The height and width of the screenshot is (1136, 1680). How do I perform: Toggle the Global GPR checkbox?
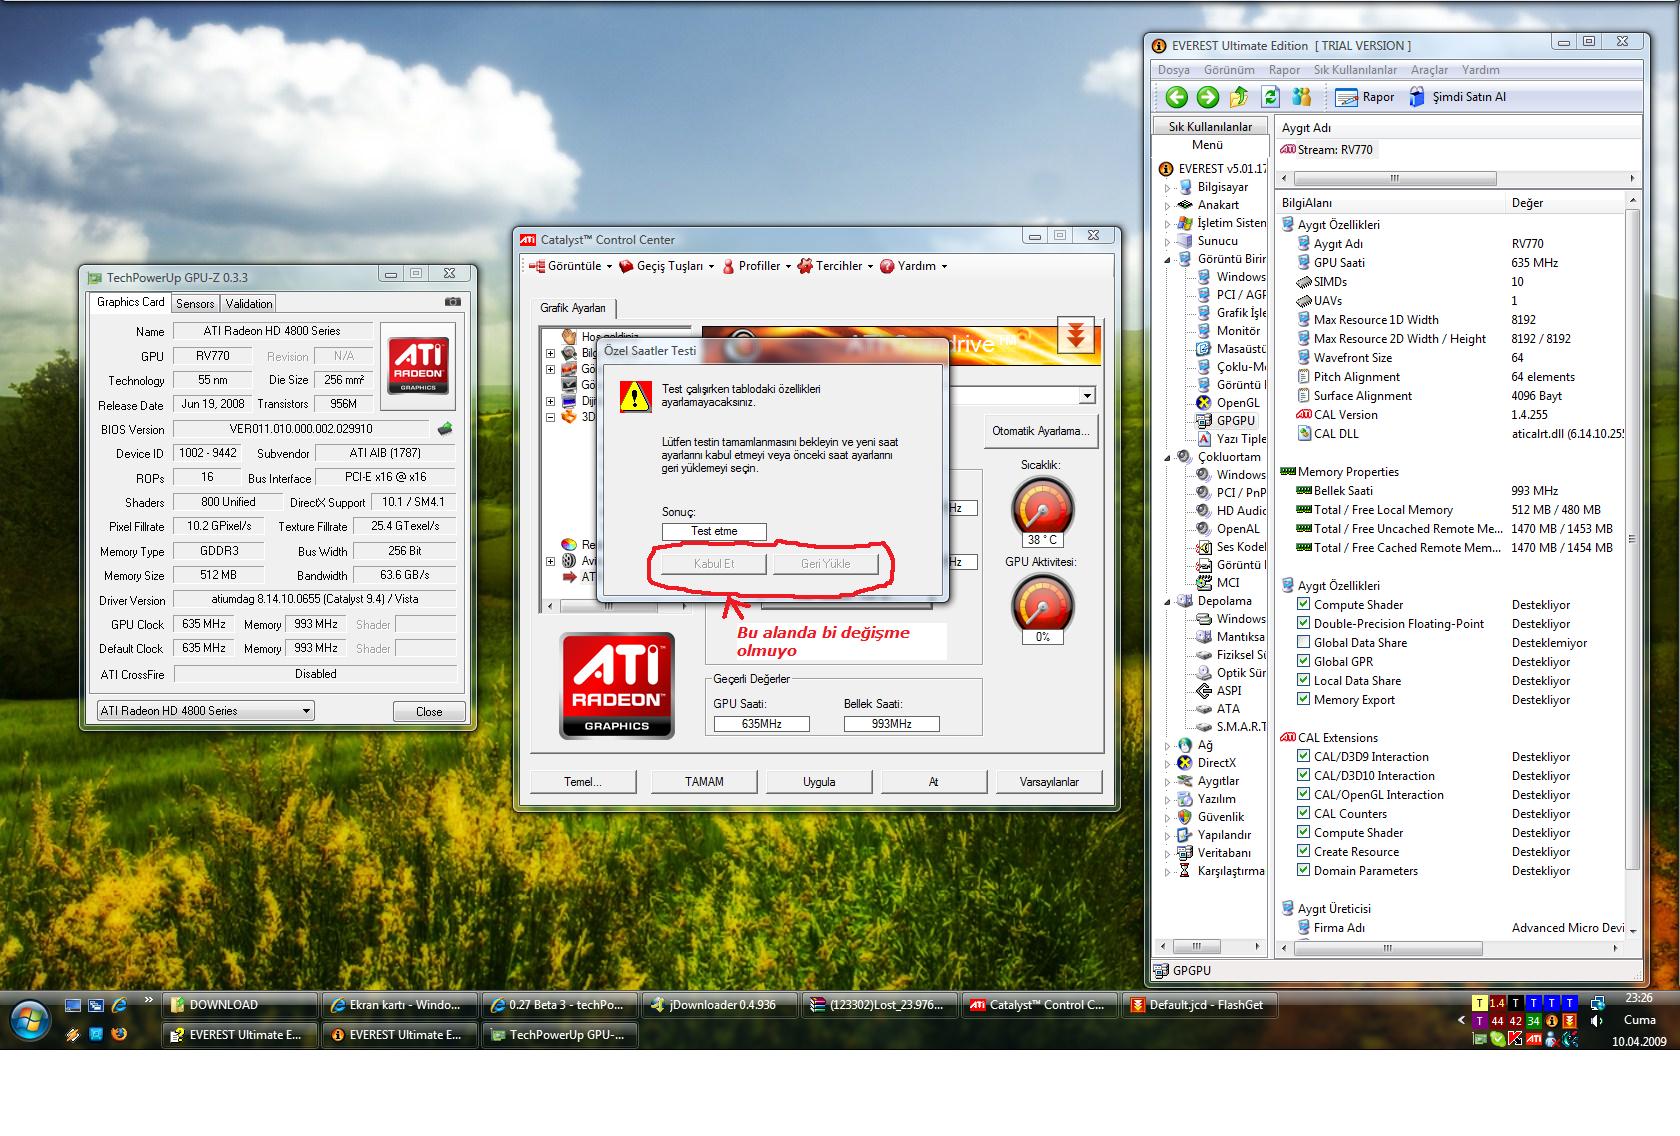pyautogui.click(x=1303, y=661)
